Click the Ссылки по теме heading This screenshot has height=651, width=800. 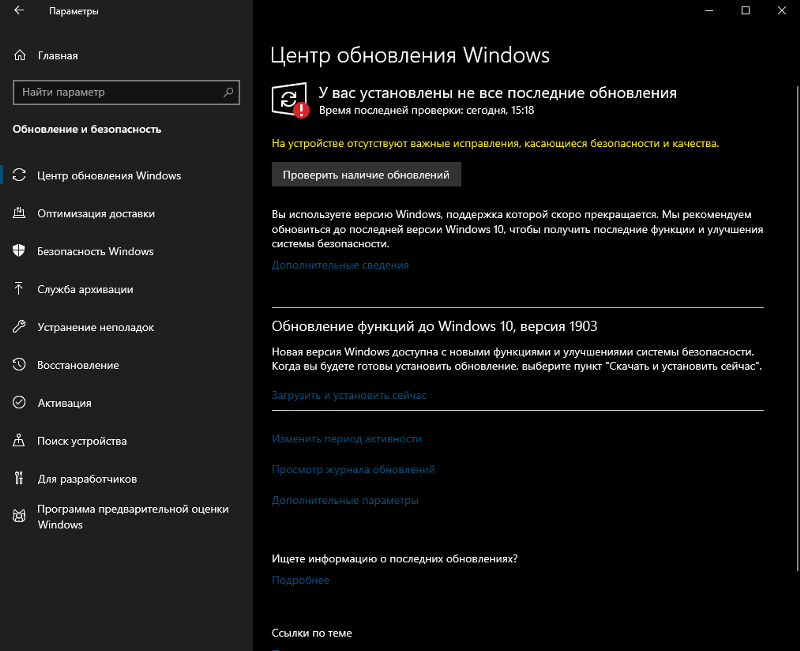click(312, 633)
